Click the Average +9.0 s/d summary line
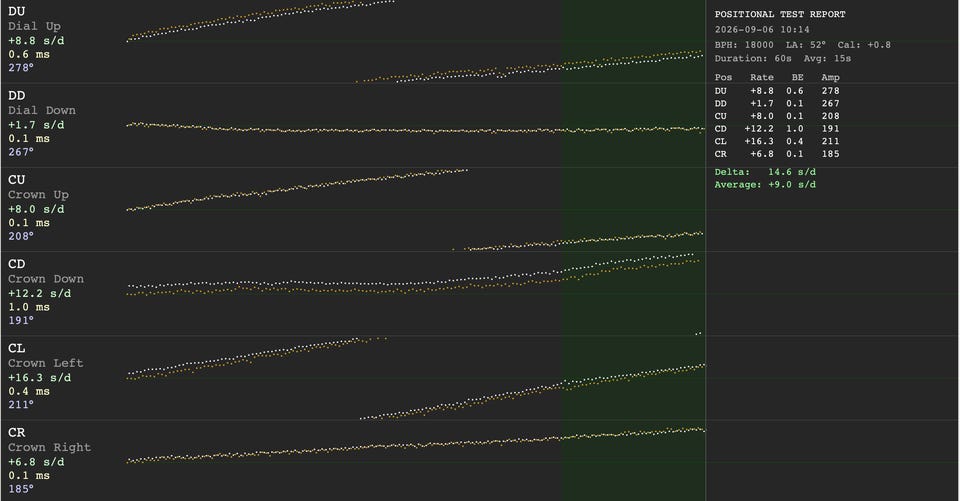Screen dimensions: 960x501 (x=765, y=184)
